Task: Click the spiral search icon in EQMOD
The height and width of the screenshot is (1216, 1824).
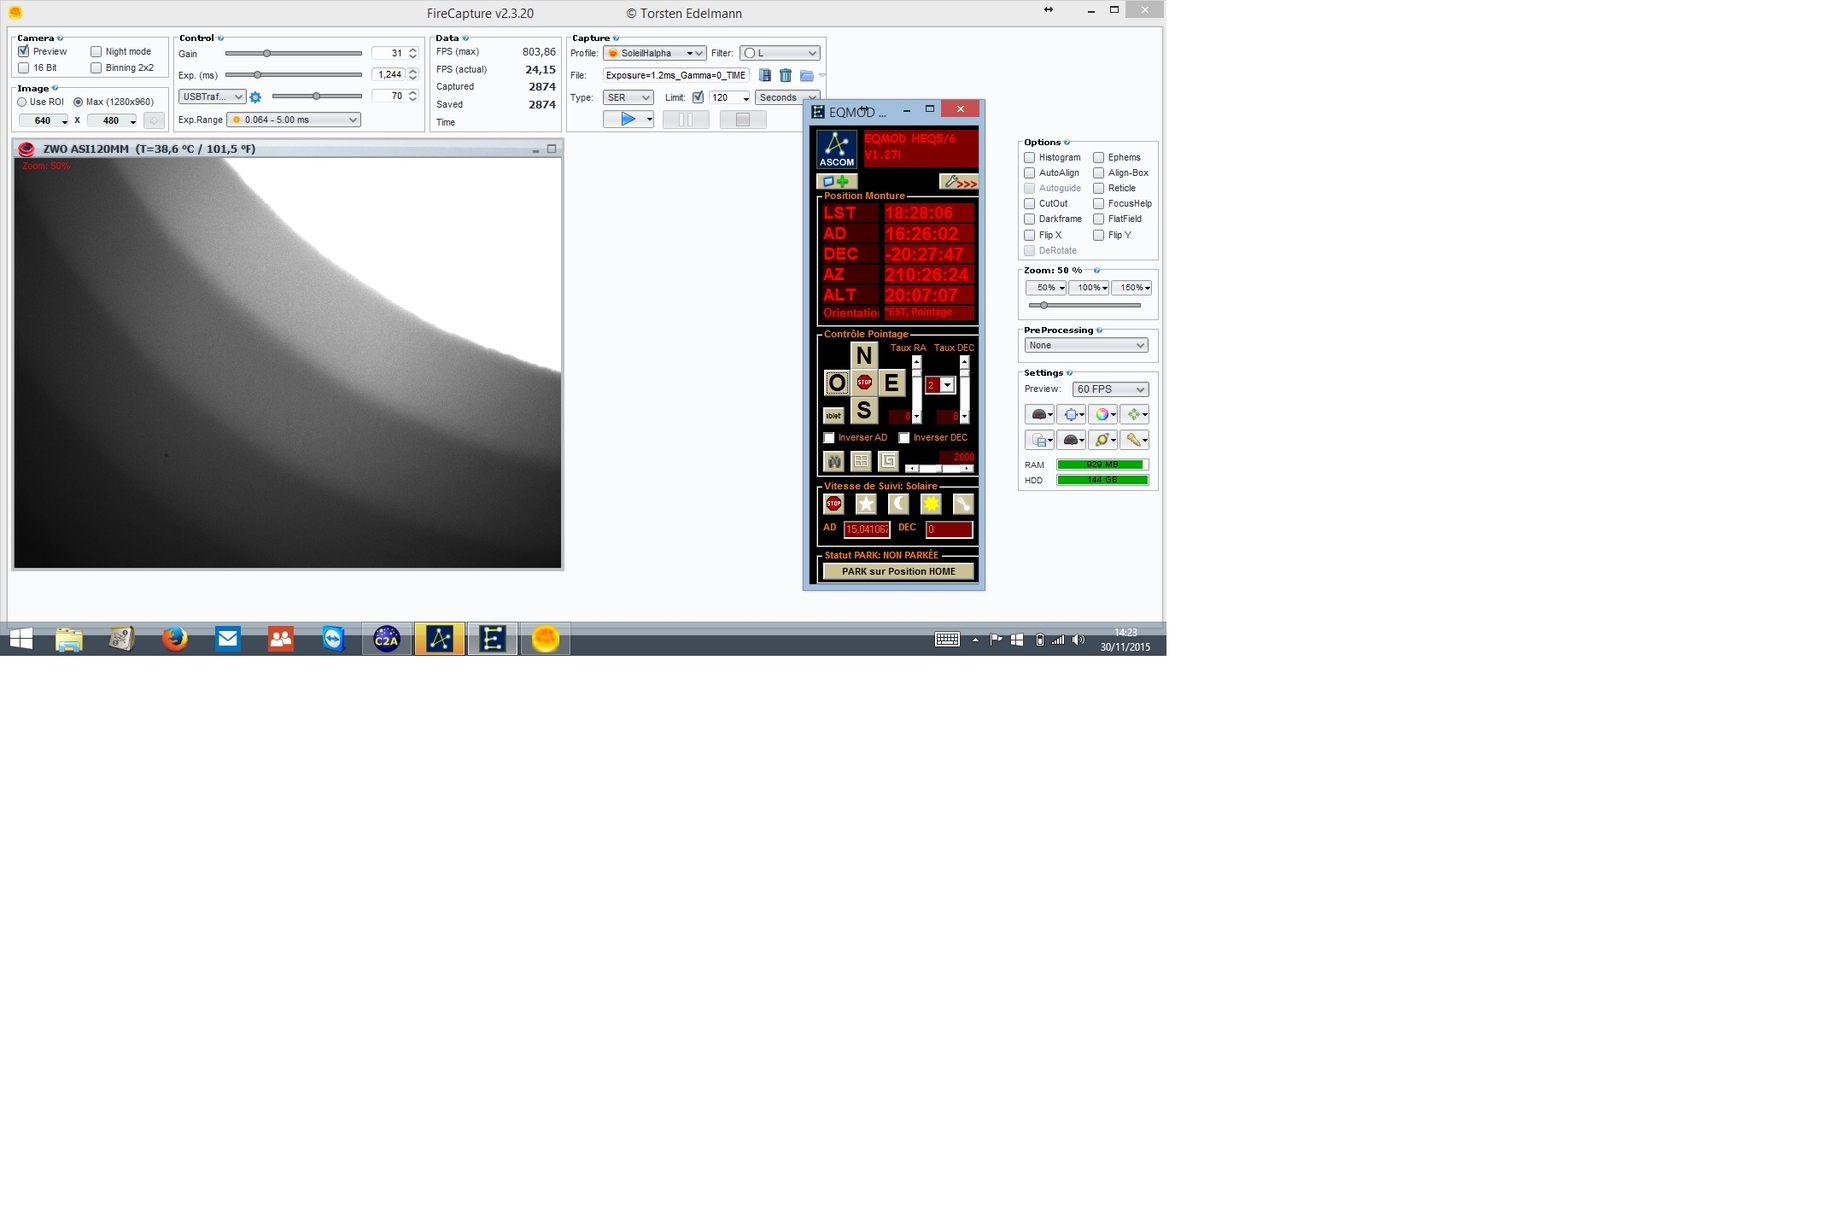Action: 888,461
